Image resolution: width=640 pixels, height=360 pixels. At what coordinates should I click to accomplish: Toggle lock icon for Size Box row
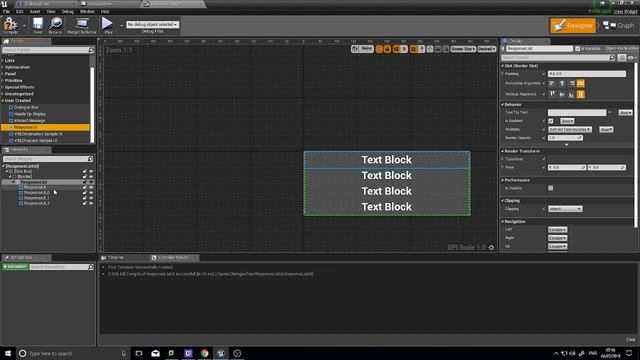click(x=85, y=171)
